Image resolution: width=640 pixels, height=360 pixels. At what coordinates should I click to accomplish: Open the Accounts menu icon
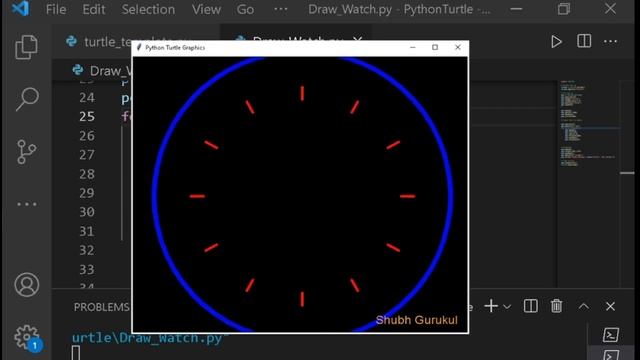point(27,284)
